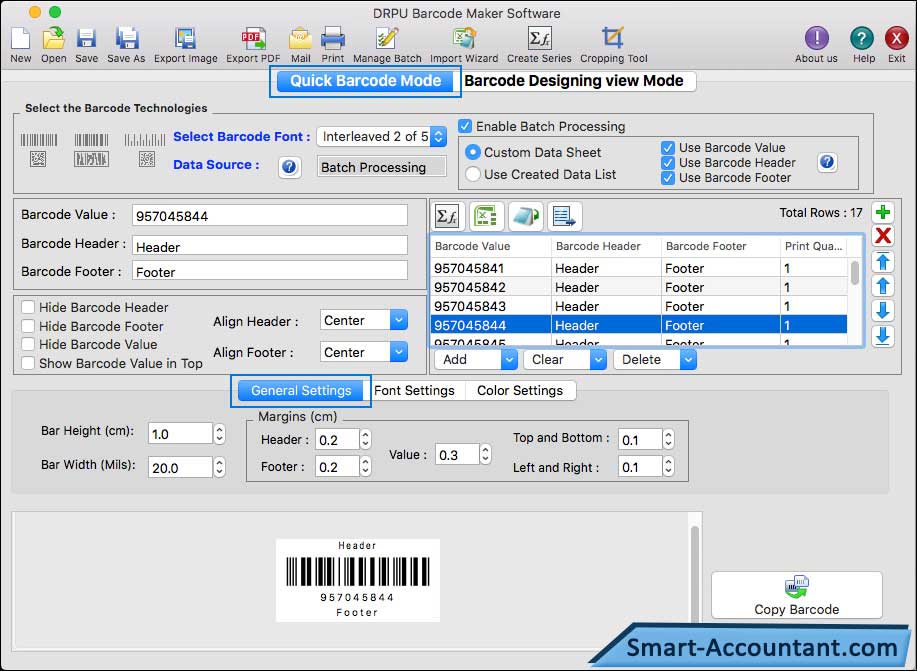Click in the Barcode Value input field
Image resolution: width=917 pixels, height=671 pixels.
[x=270, y=216]
